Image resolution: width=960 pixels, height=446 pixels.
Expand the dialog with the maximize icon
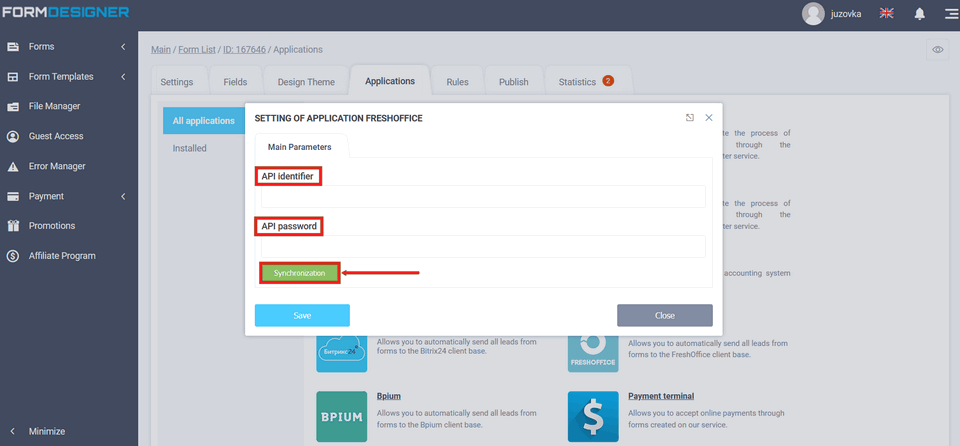click(x=690, y=118)
